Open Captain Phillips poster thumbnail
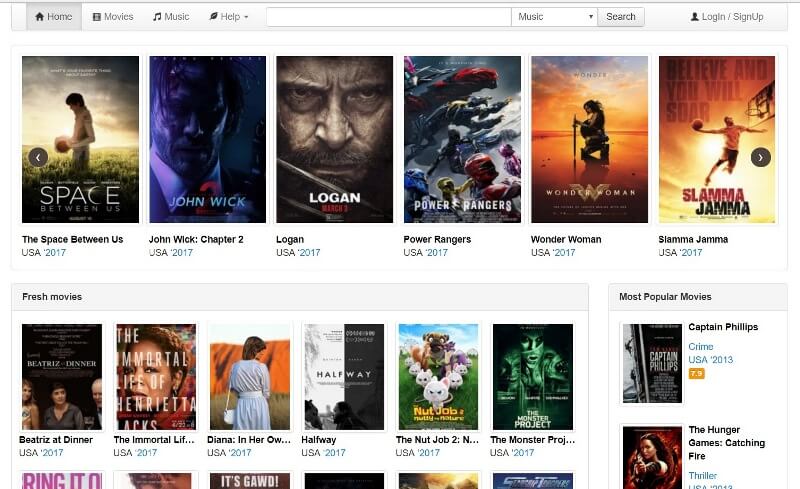800x489 pixels. click(x=652, y=363)
